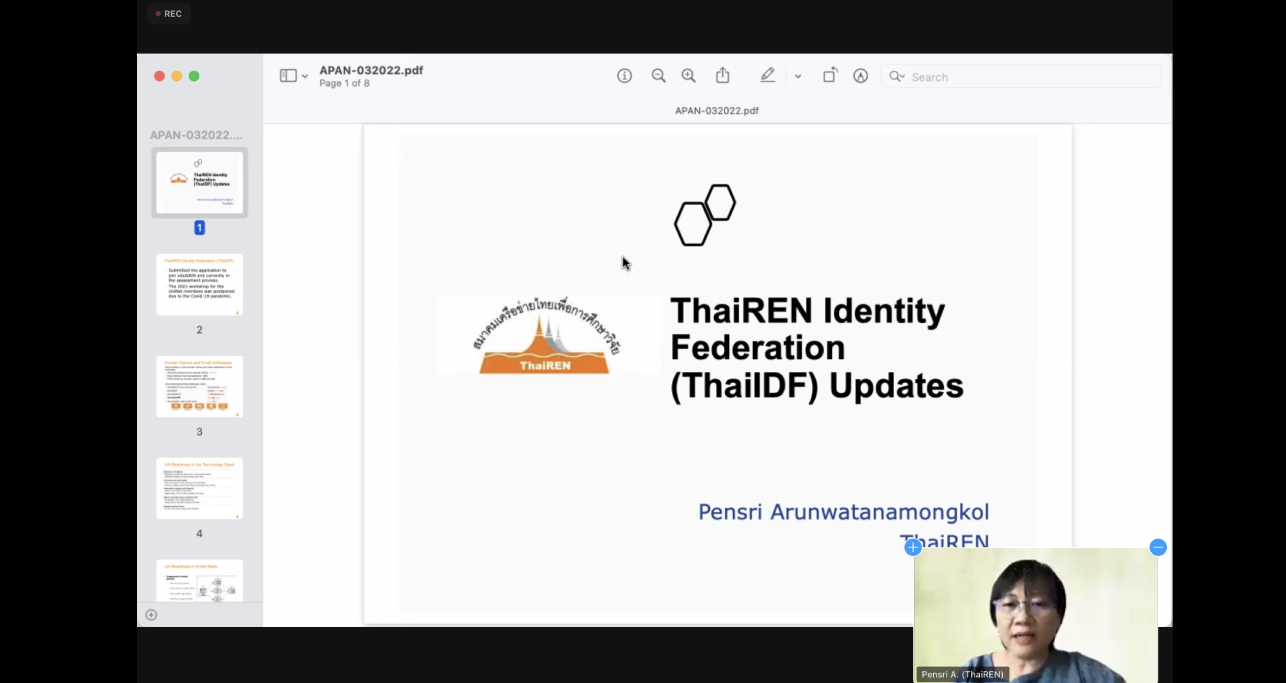This screenshot has width=1286, height=683.
Task: Click the Search field in the toolbar
Action: coord(1021,77)
